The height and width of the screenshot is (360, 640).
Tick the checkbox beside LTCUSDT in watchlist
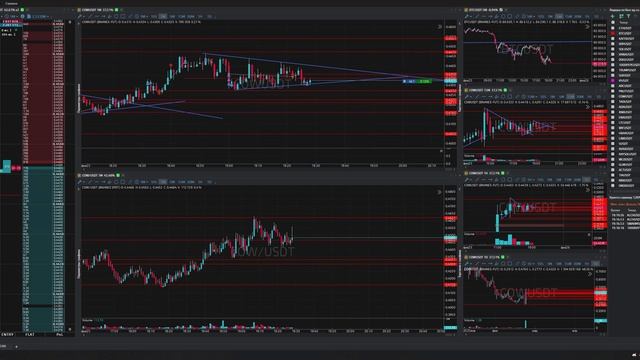[613, 123]
